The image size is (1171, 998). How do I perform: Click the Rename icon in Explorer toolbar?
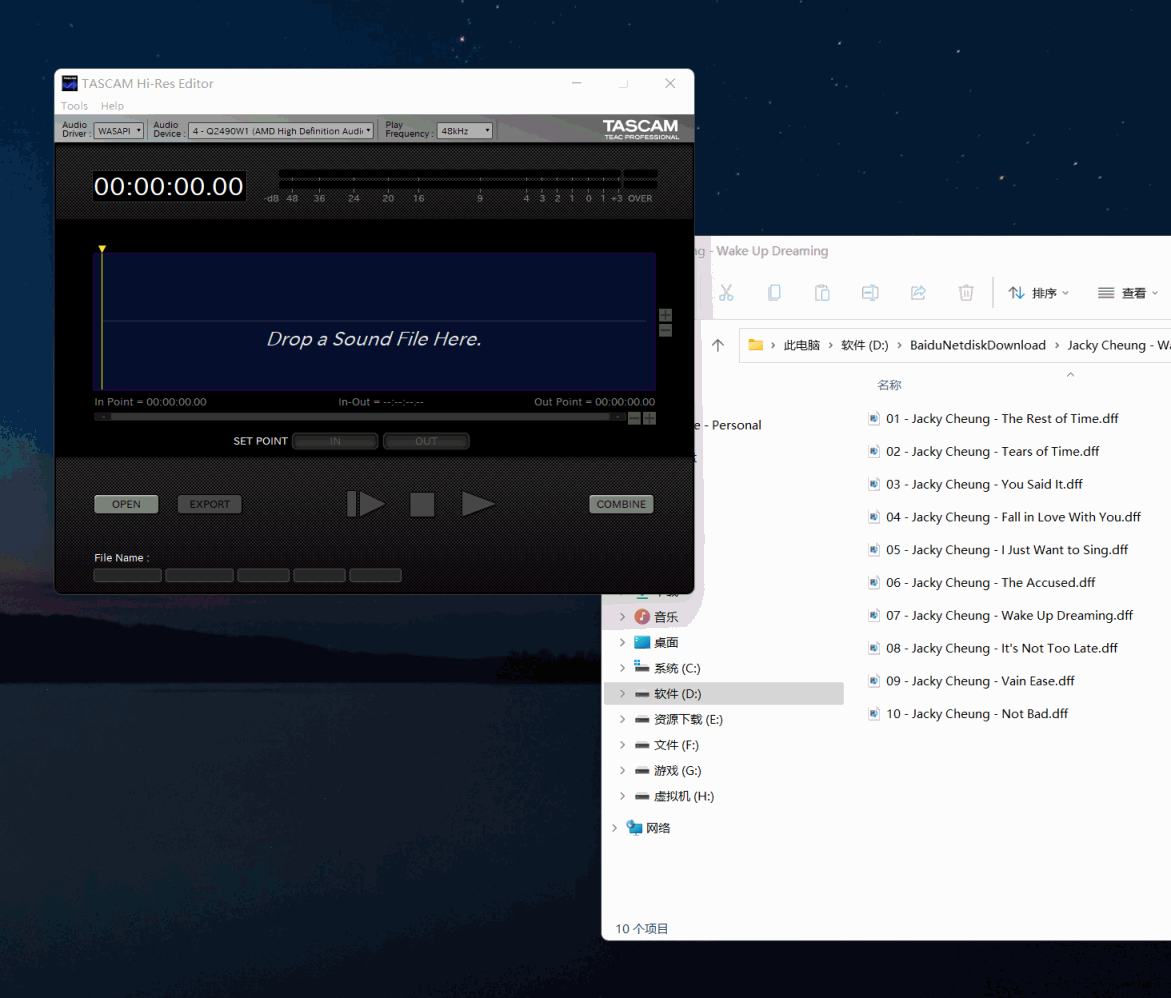pos(870,293)
